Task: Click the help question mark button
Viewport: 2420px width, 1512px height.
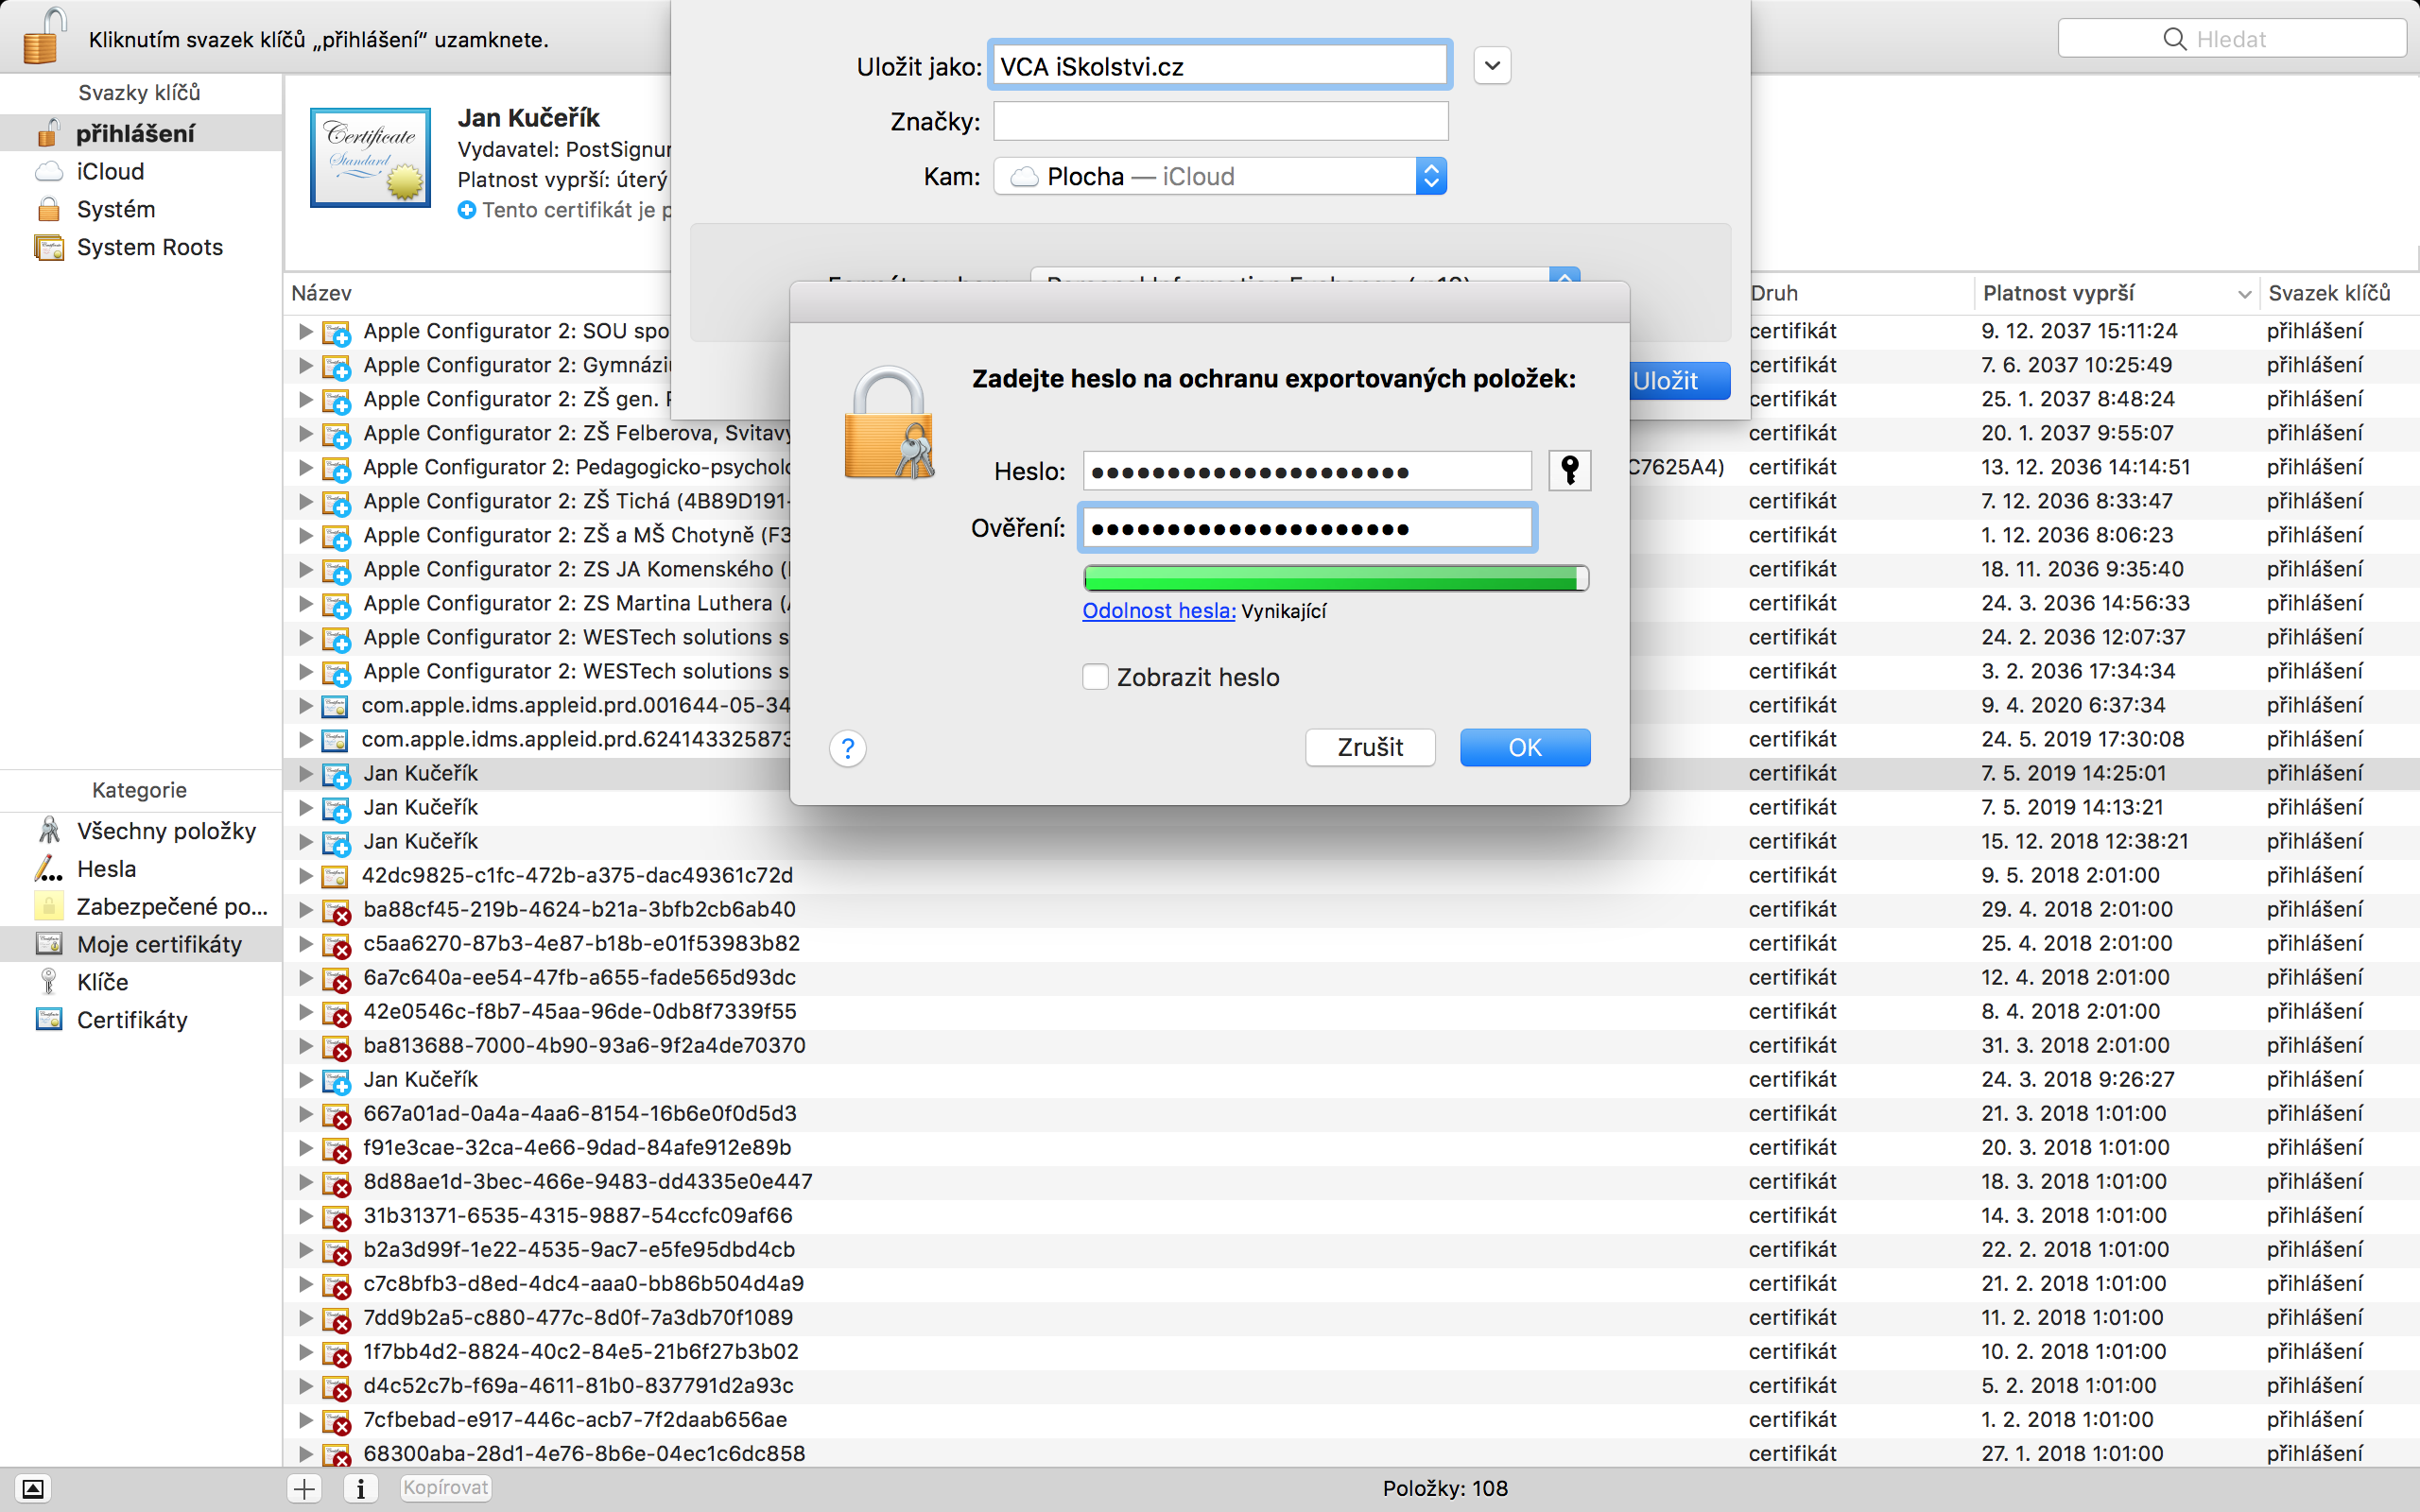Action: point(847,748)
